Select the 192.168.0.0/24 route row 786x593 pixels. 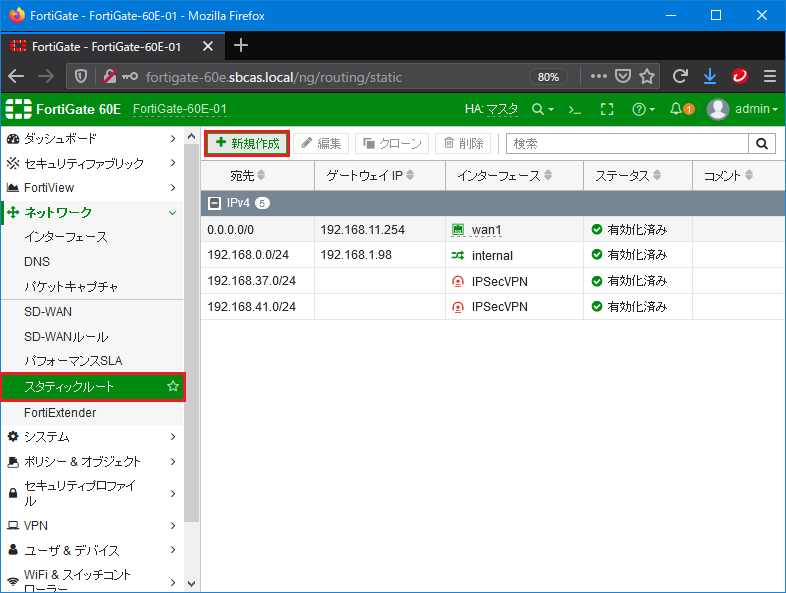point(493,255)
